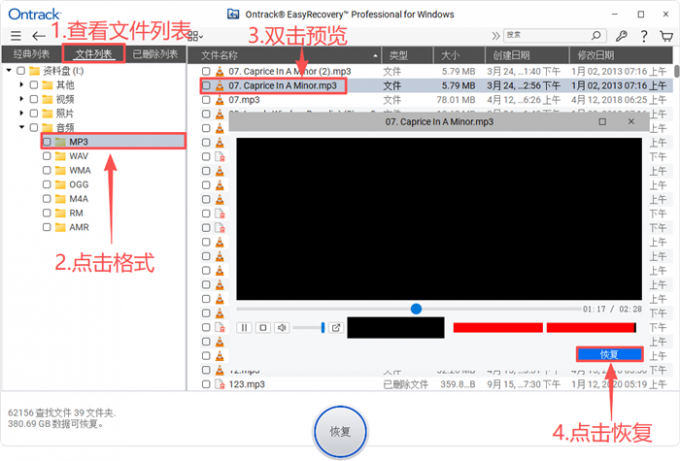Collapse the 音频 folder node
This screenshot has height=461, width=680.
point(22,127)
